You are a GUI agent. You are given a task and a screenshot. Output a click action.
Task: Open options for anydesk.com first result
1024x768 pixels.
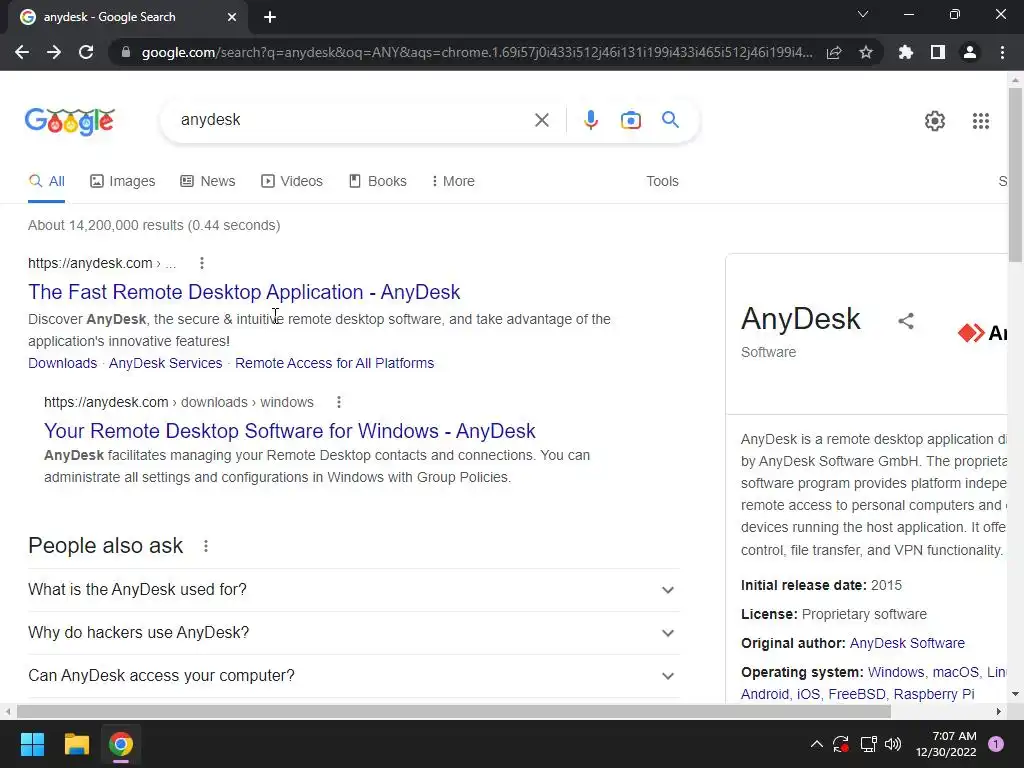(202, 263)
